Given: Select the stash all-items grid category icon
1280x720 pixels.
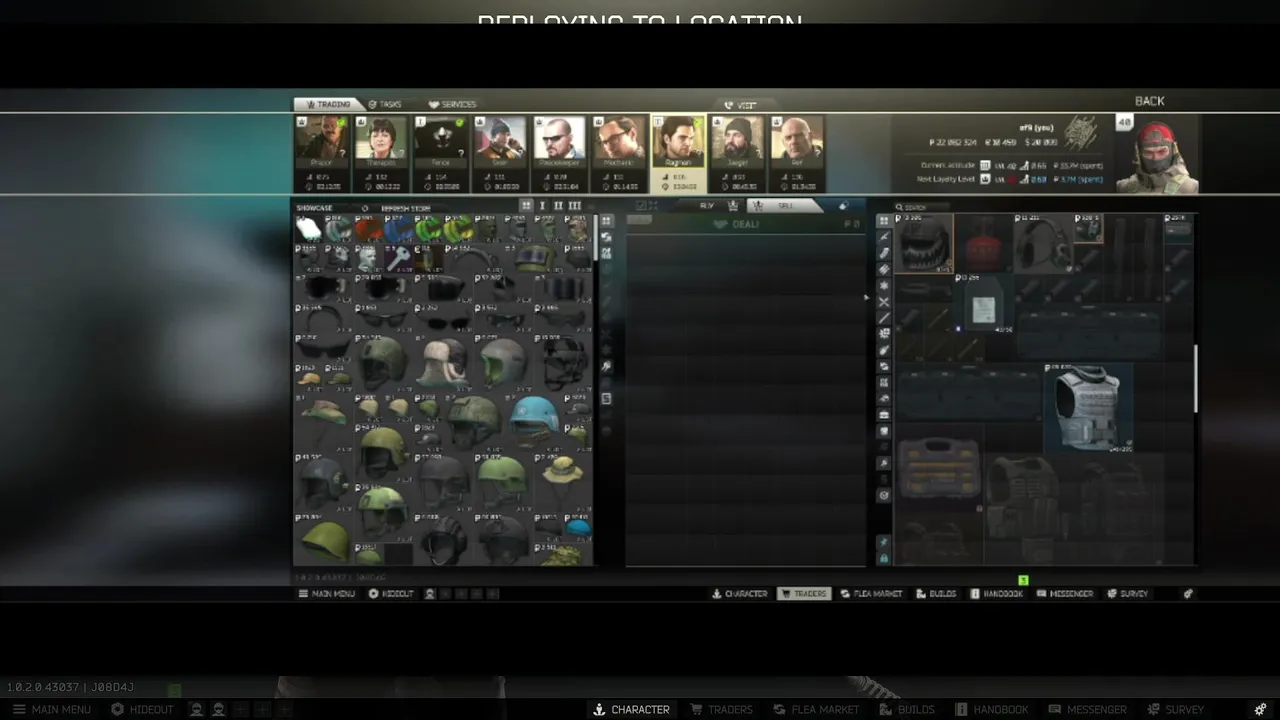Looking at the screenshot, I should coord(884,221).
